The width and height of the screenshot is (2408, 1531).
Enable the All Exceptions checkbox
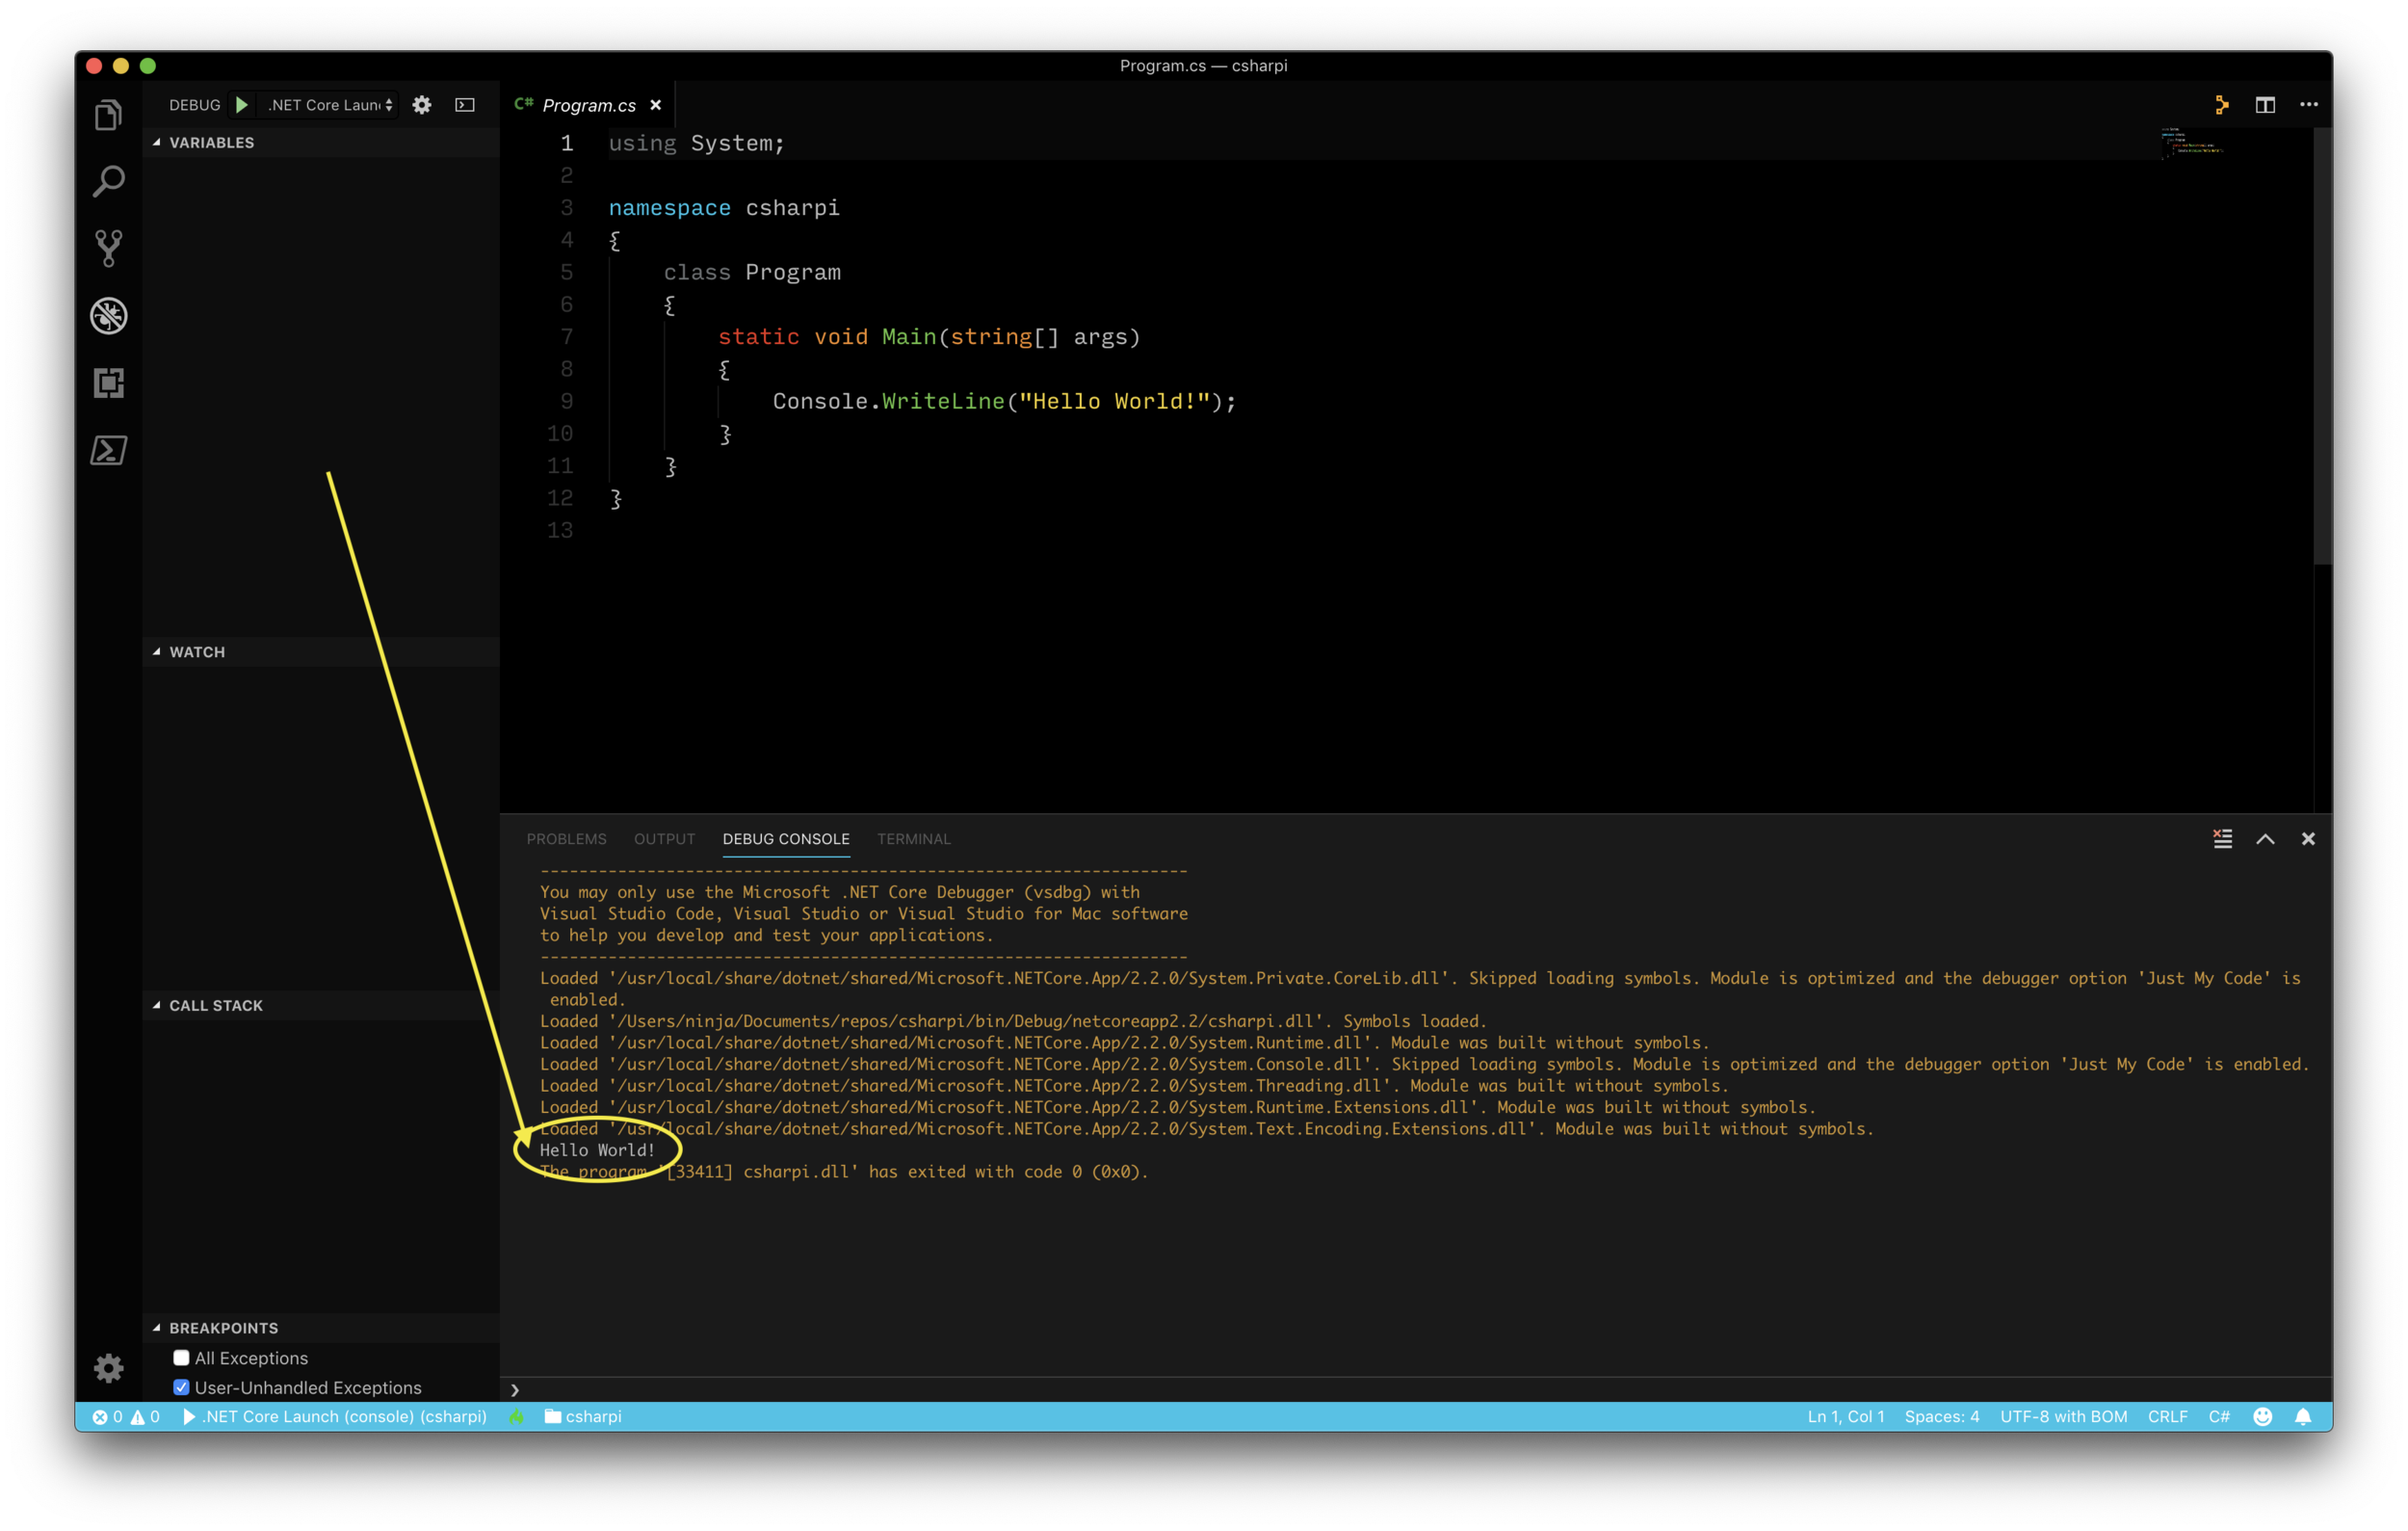pyautogui.click(x=181, y=1358)
